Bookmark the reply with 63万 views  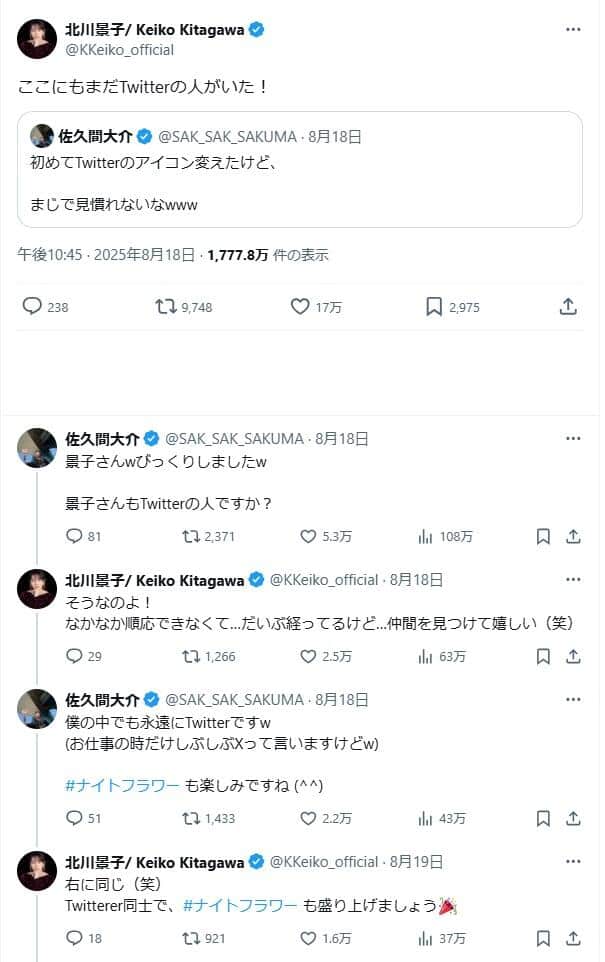pyautogui.click(x=543, y=656)
